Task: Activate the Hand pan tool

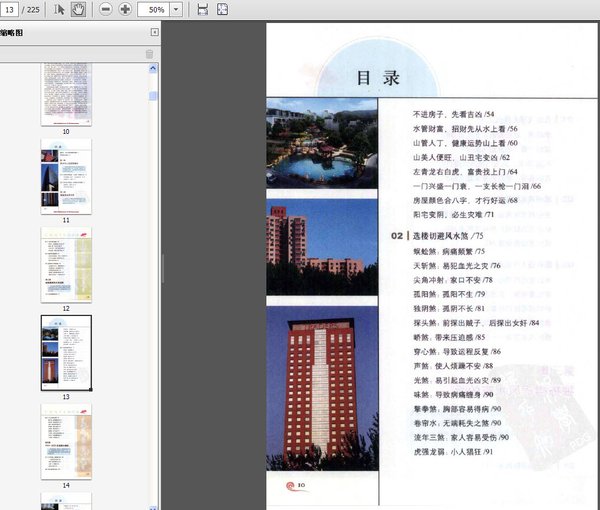Action: point(78,9)
